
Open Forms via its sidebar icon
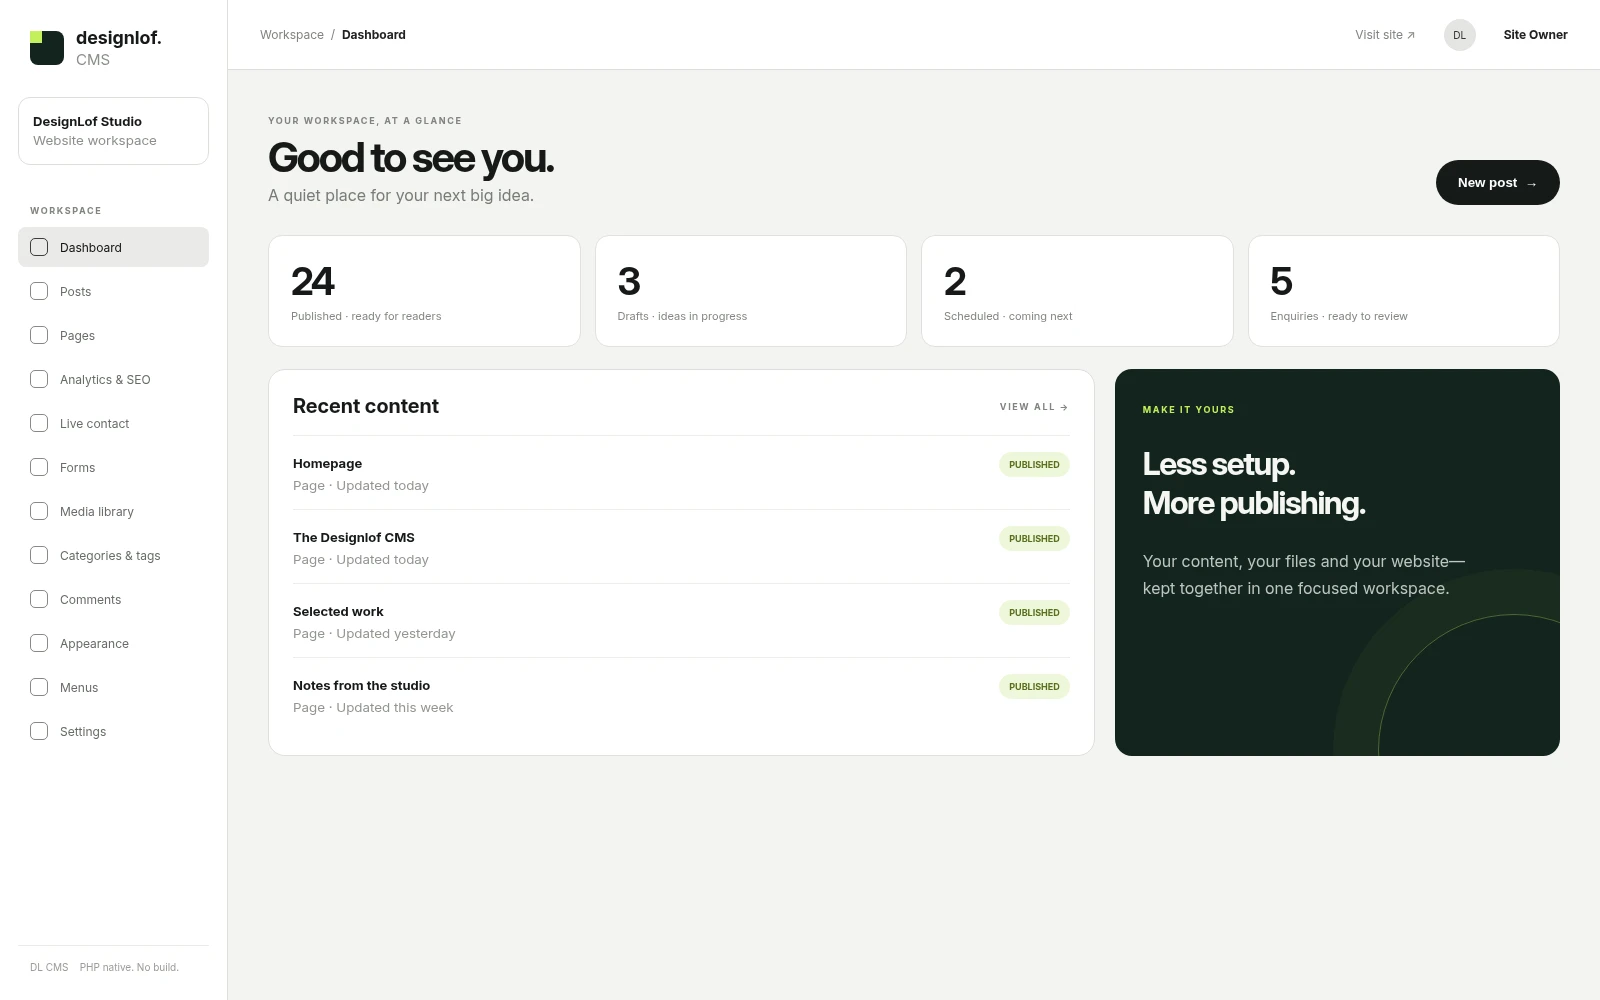click(39, 467)
